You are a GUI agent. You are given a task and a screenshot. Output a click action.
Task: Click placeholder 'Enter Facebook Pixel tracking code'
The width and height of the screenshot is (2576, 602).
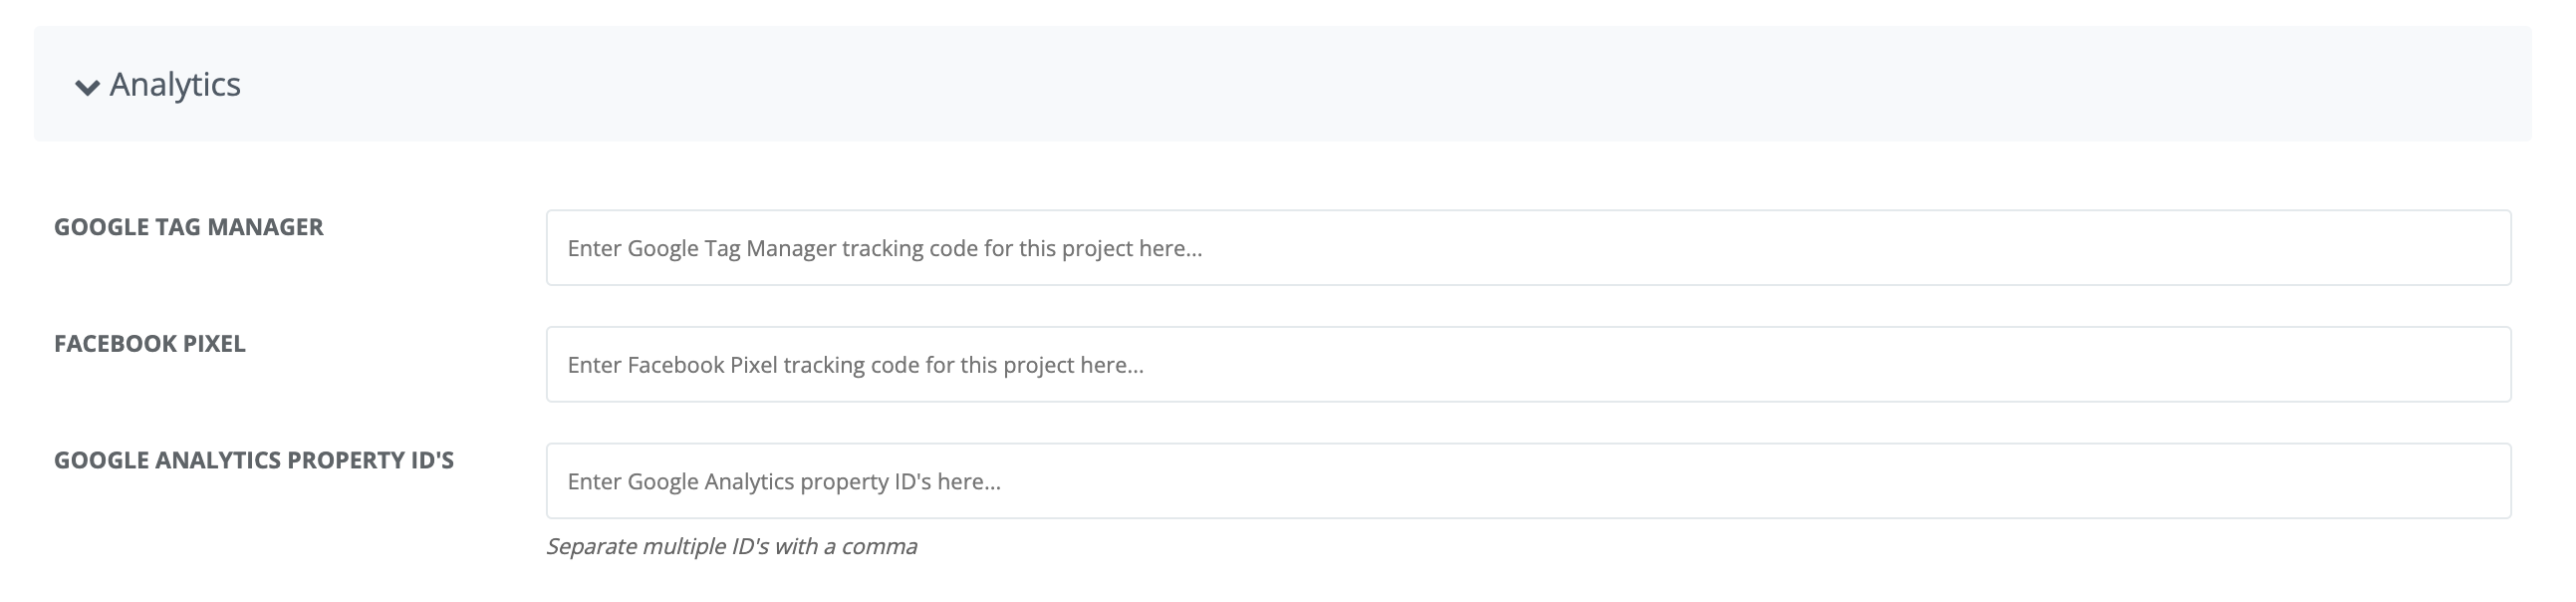pos(856,365)
